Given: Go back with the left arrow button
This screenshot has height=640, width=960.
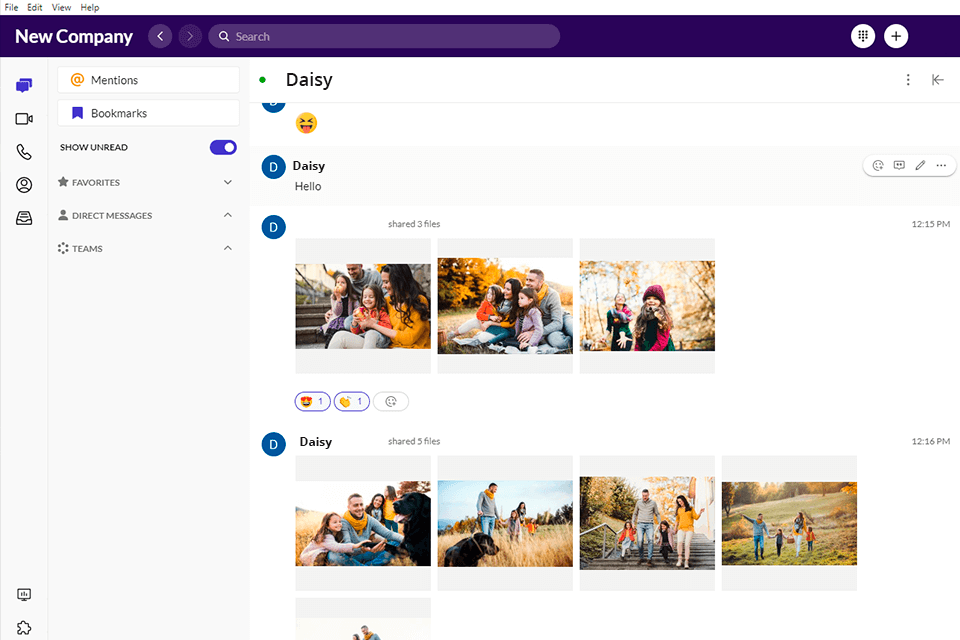Looking at the screenshot, I should pos(160,36).
